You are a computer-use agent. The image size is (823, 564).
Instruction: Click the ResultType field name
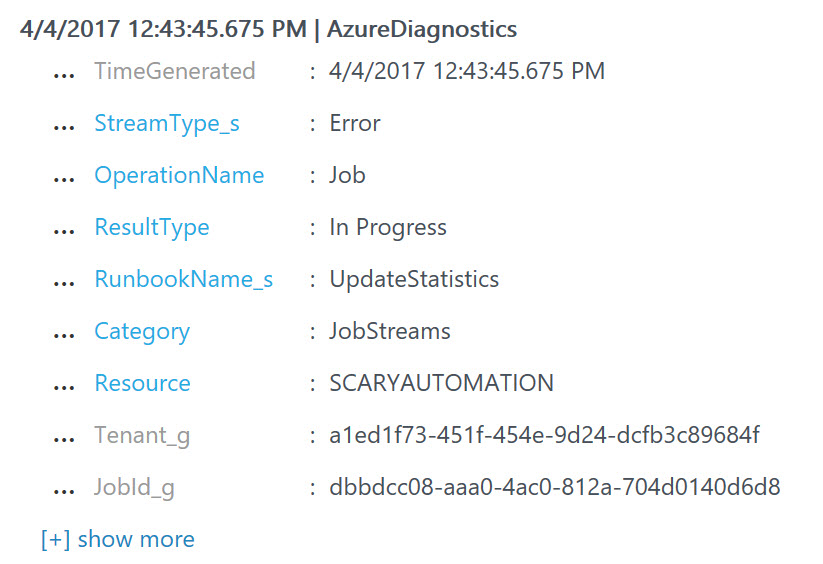(x=152, y=228)
